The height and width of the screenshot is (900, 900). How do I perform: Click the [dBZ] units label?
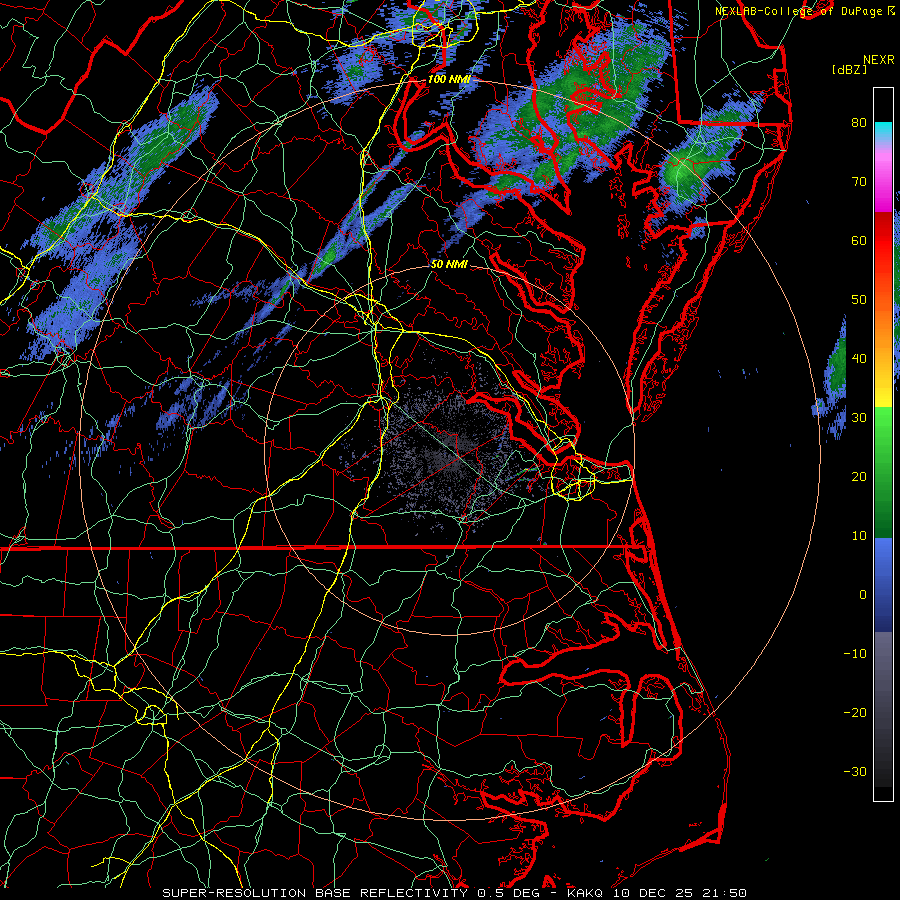pos(849,70)
